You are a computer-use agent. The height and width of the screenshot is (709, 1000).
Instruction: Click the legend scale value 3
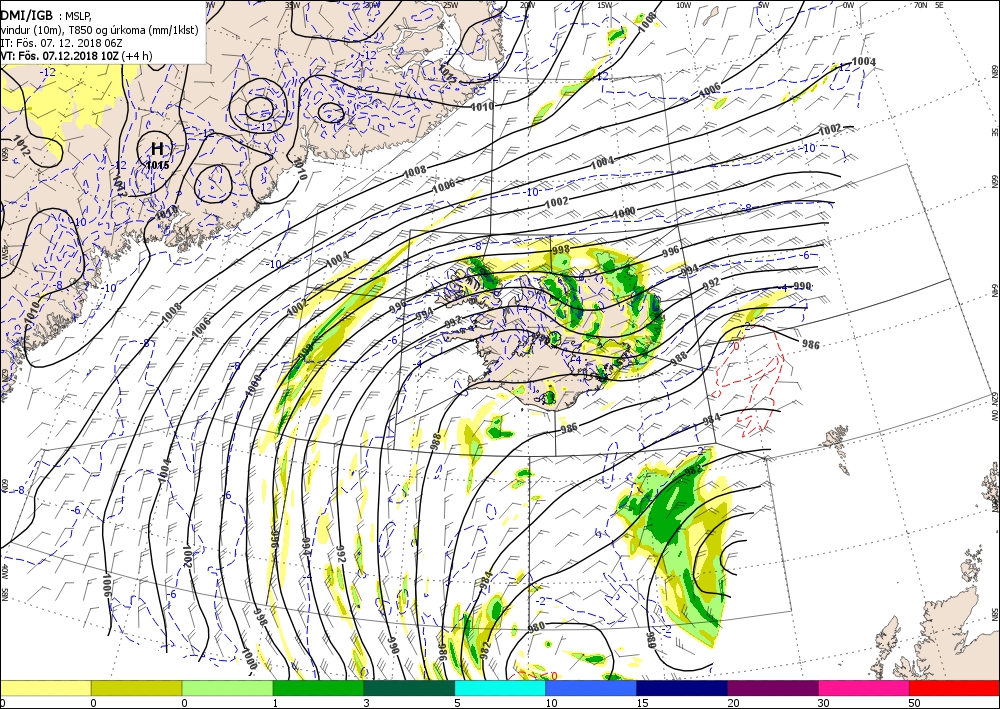pyautogui.click(x=366, y=703)
